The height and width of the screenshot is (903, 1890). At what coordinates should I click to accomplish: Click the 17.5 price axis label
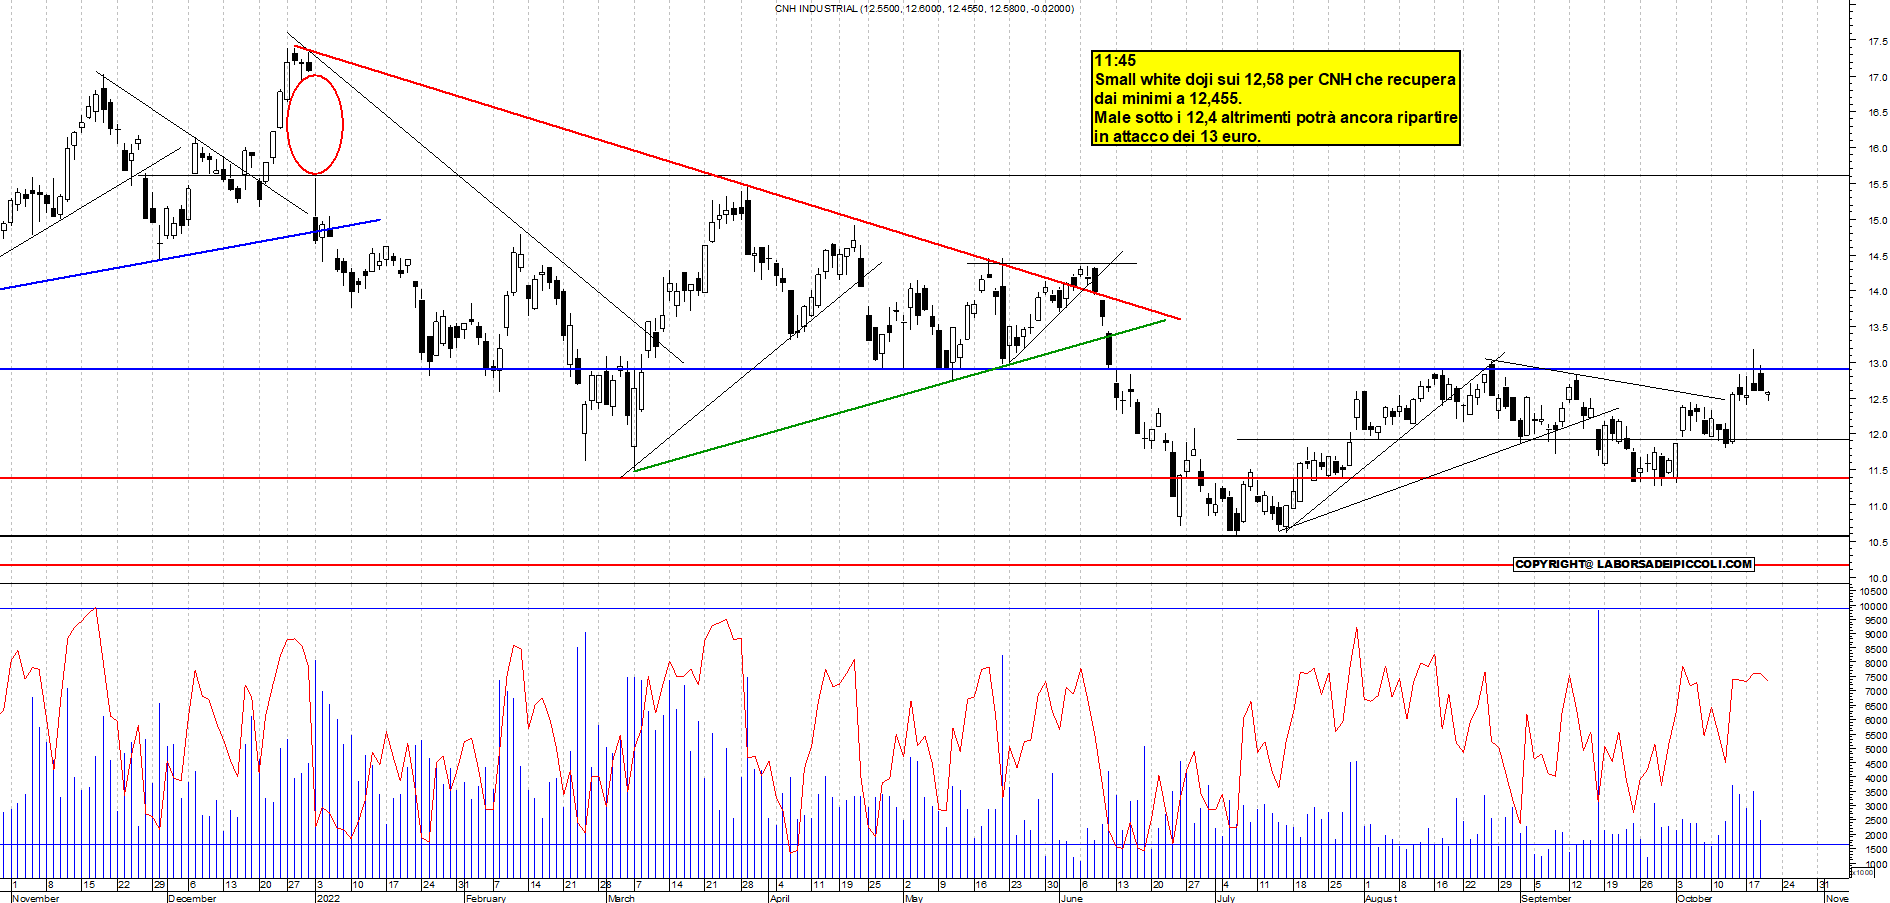(x=1877, y=42)
